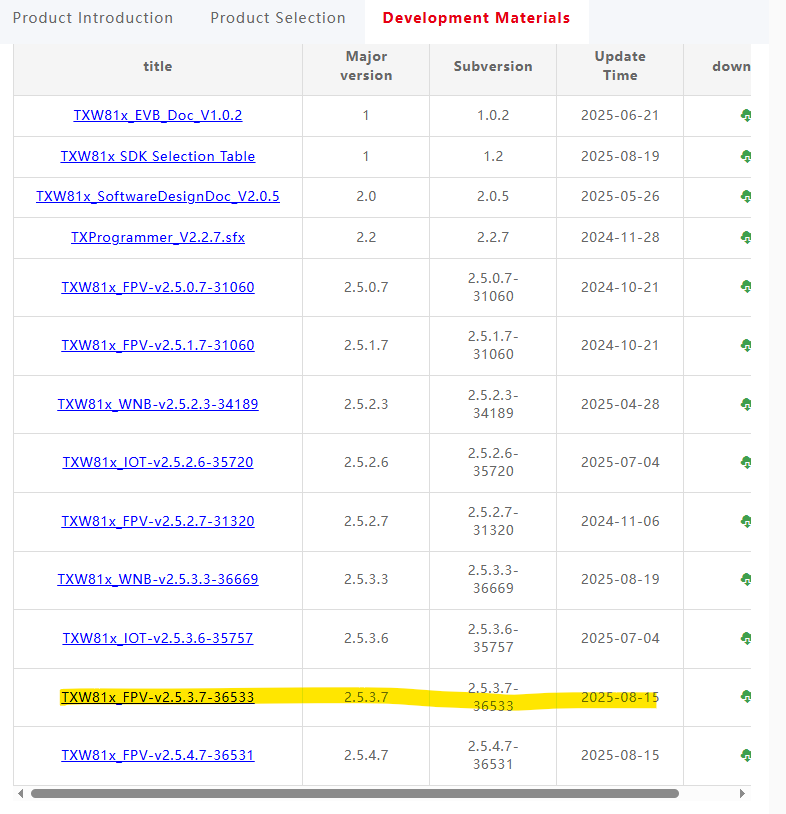Open TXW81x_IOT-v2.5.2.6-35720 link
The image size is (786, 814).
coord(158,462)
